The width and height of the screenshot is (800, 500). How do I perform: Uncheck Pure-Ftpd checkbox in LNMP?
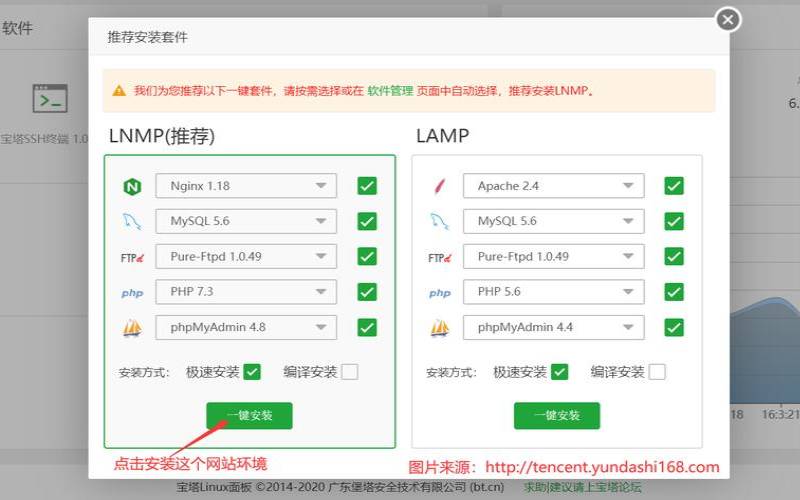pos(367,256)
